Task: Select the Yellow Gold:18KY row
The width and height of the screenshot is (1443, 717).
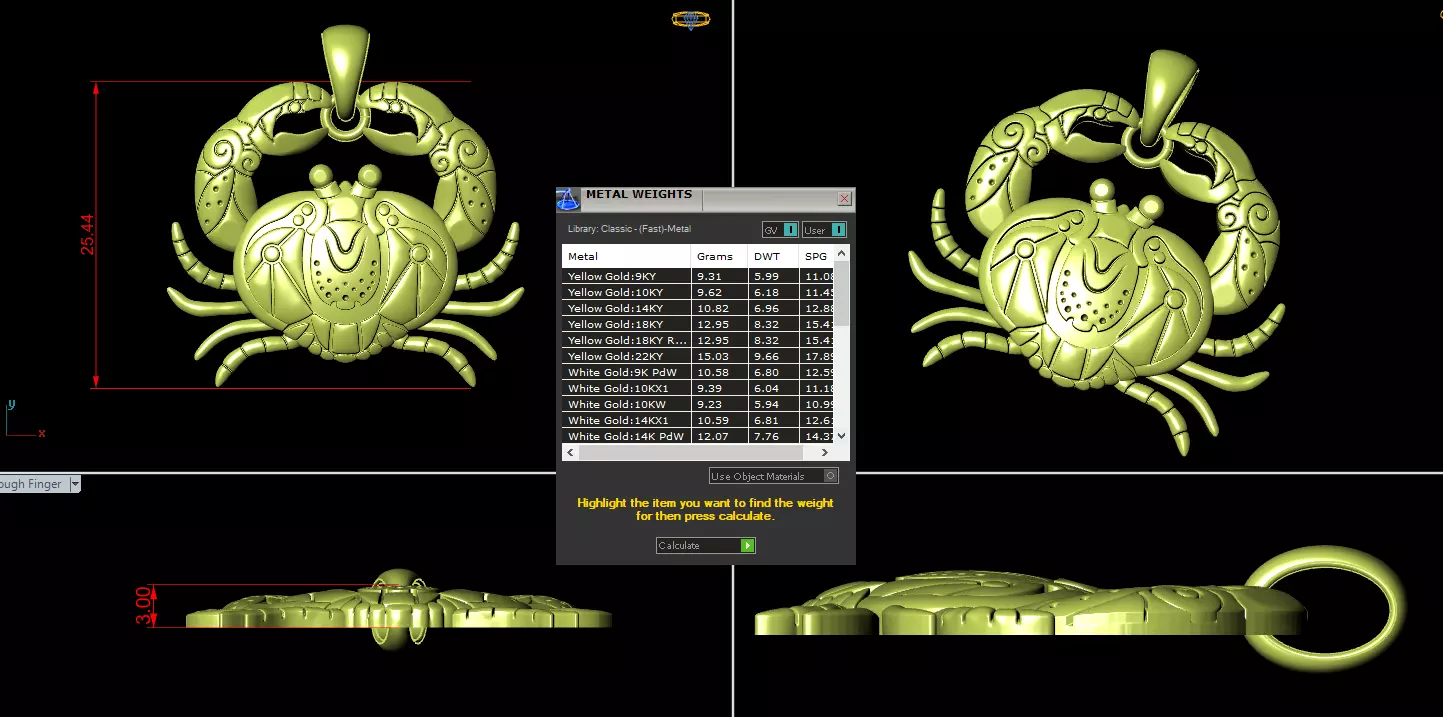Action: coord(699,324)
